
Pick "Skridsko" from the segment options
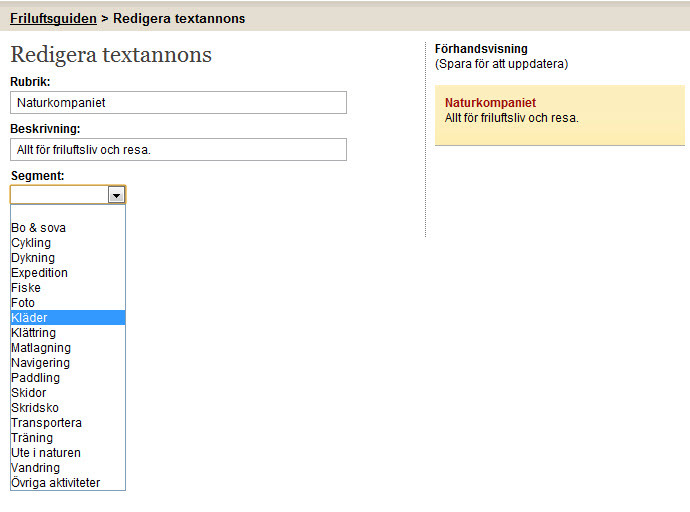[x=68, y=407]
